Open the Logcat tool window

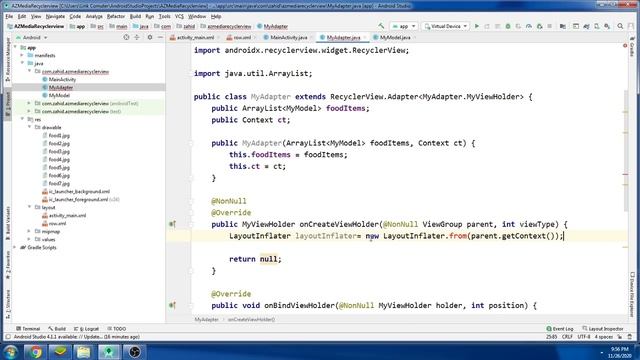pos(87,329)
